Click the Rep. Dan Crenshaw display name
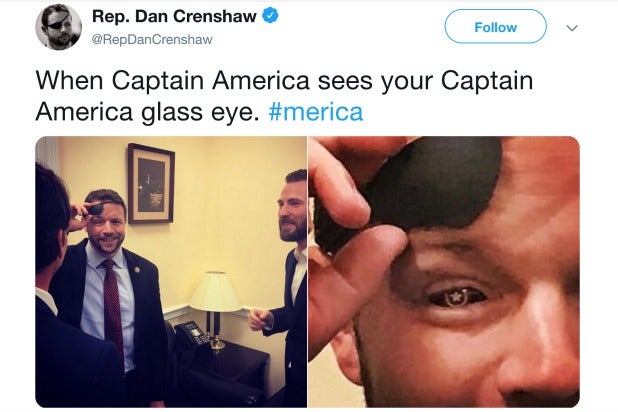Screen dimensions: 618x412 pos(174,16)
